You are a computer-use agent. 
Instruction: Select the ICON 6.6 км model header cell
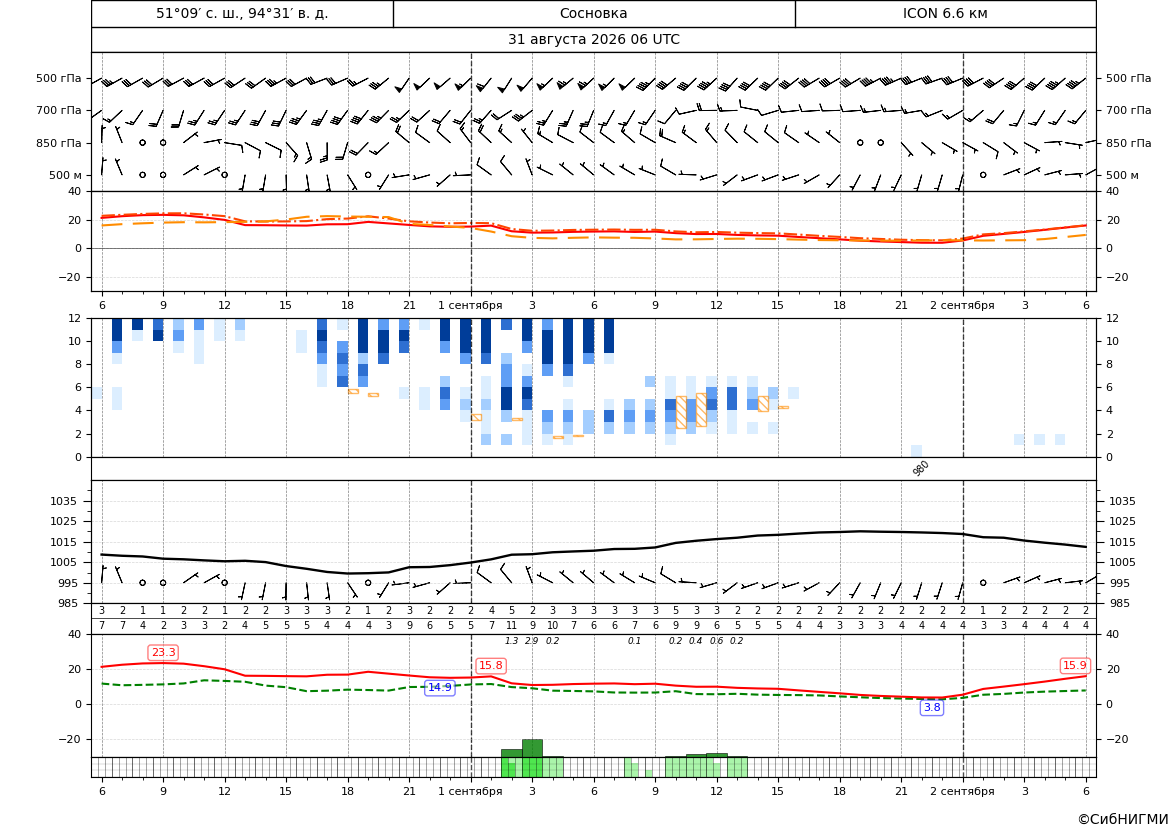[x=945, y=13]
